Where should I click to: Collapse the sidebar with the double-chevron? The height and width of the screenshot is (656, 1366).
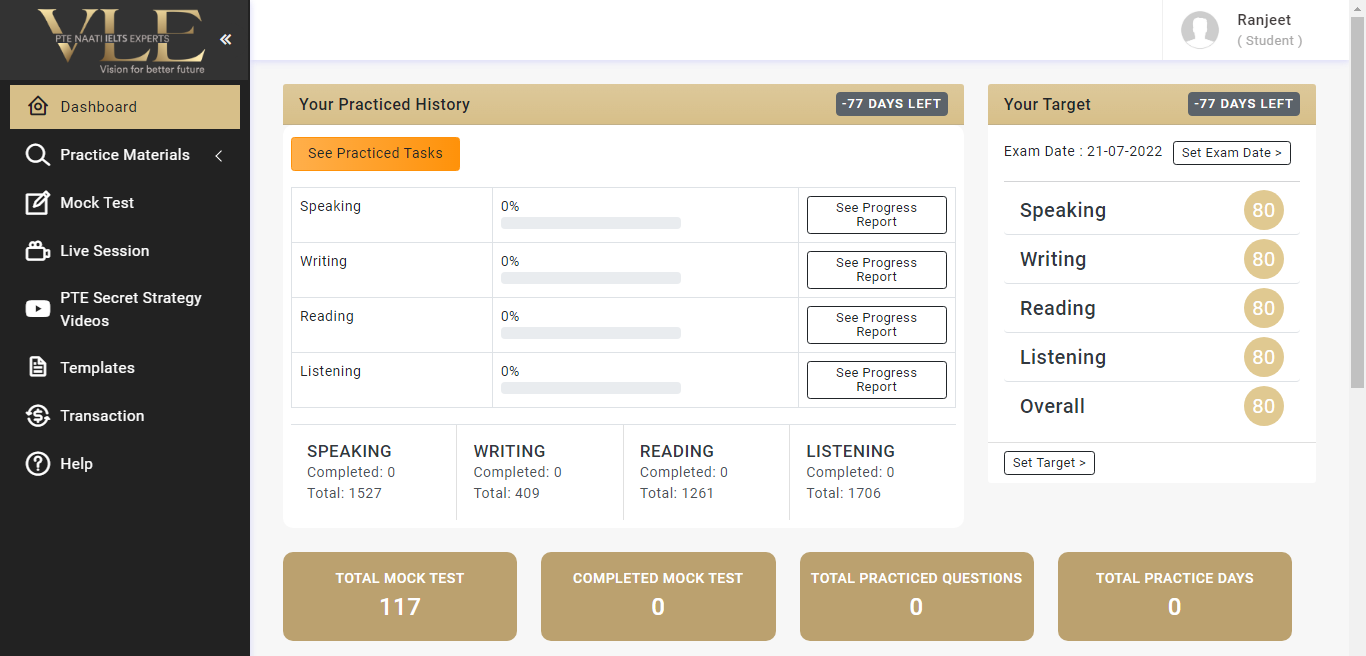pos(224,40)
